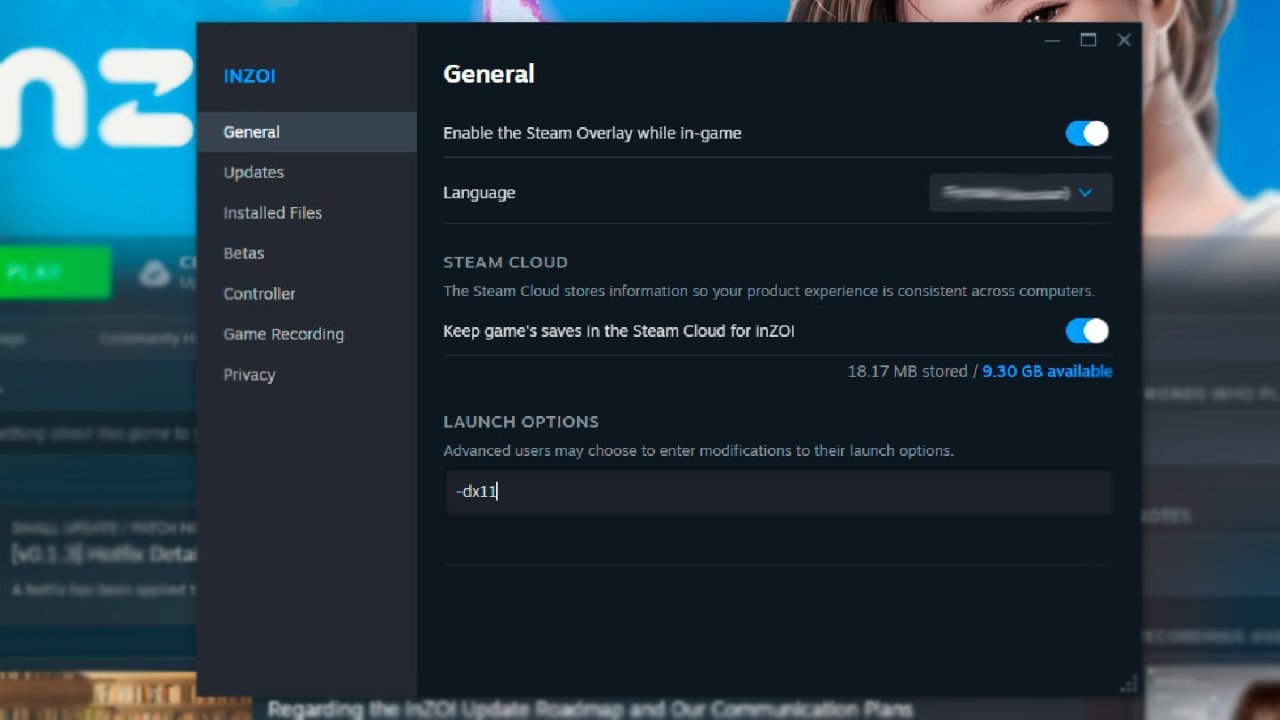Select the General section in the sidebar
1280x720 pixels.
pos(251,131)
